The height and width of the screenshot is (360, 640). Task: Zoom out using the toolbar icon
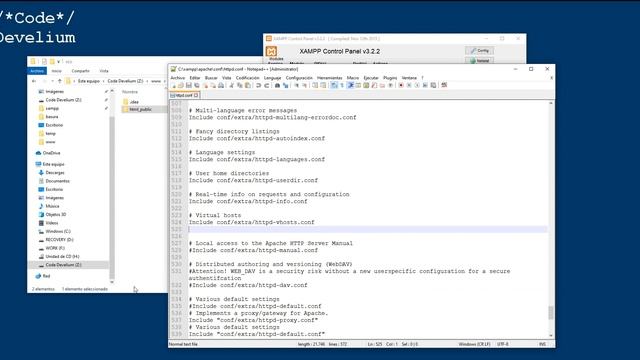(x=304, y=85)
